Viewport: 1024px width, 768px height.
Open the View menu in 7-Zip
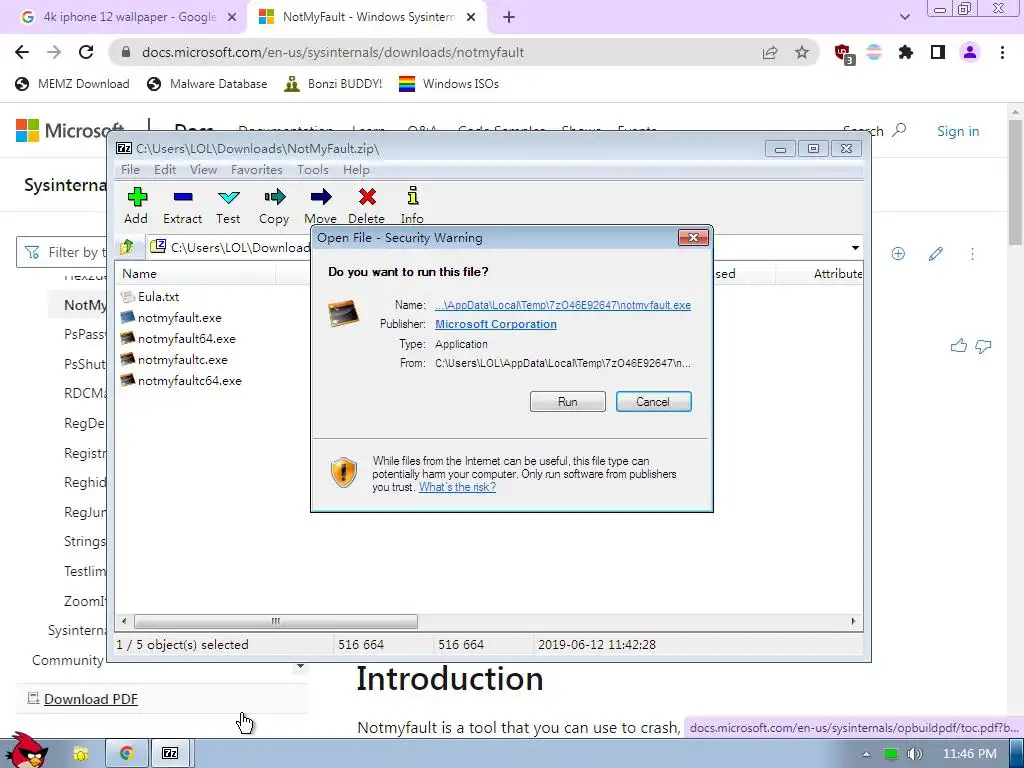[x=203, y=170]
